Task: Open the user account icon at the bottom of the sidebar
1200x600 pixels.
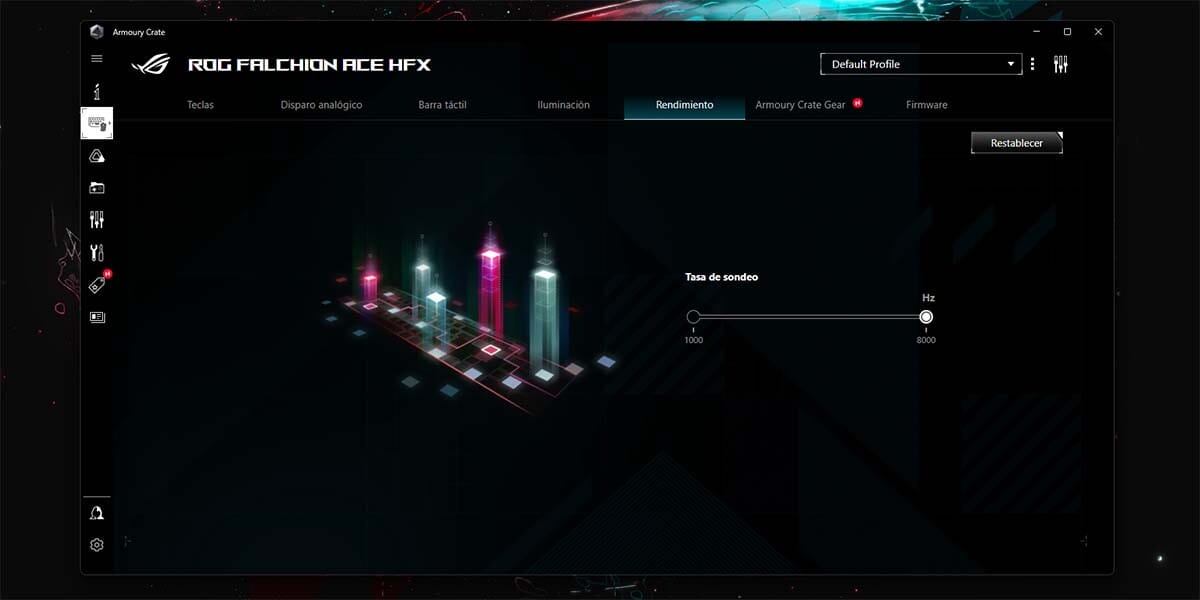Action: point(97,512)
